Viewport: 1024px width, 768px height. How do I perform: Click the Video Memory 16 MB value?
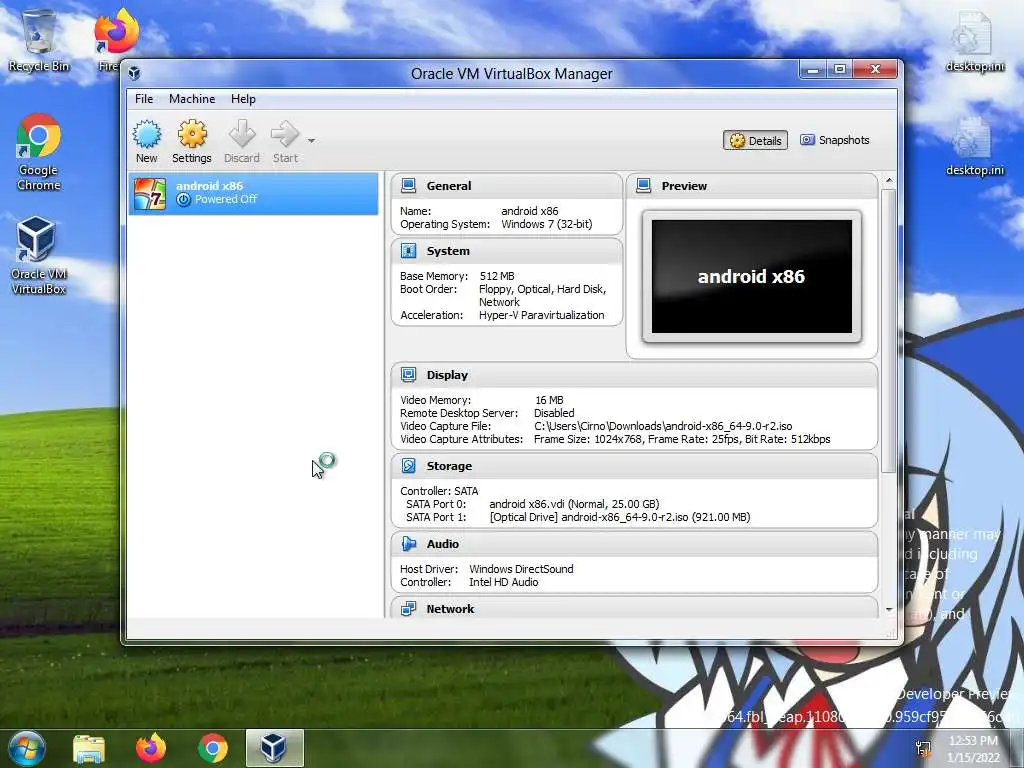(x=549, y=400)
